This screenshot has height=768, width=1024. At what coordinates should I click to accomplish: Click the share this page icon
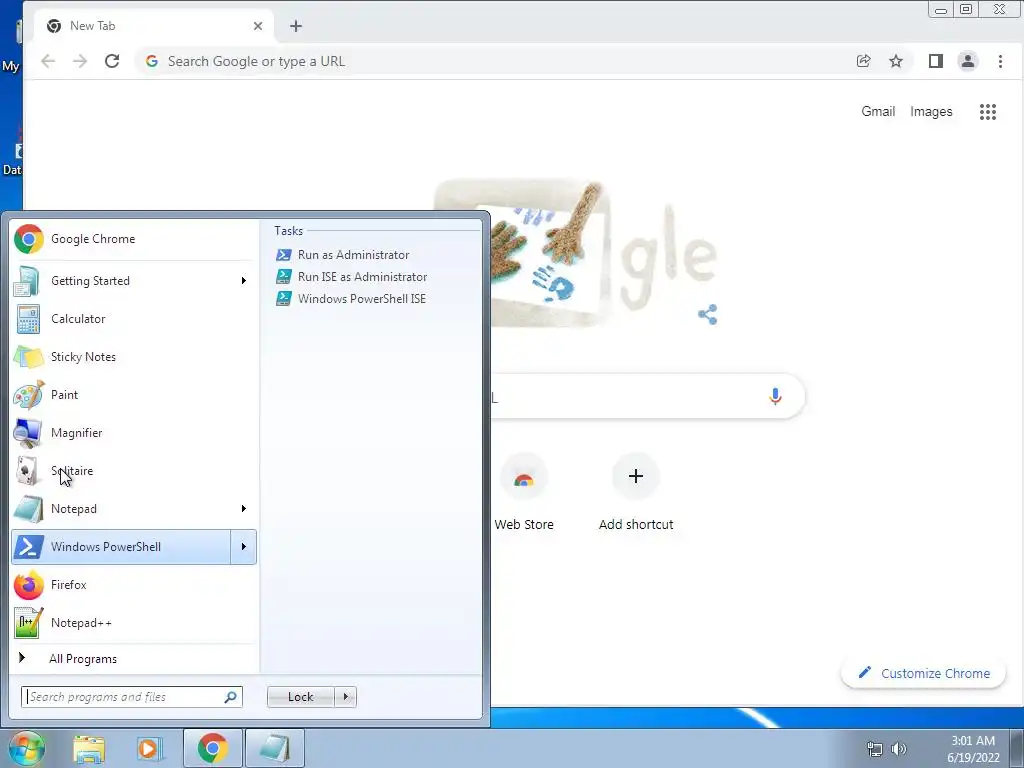[x=863, y=61]
